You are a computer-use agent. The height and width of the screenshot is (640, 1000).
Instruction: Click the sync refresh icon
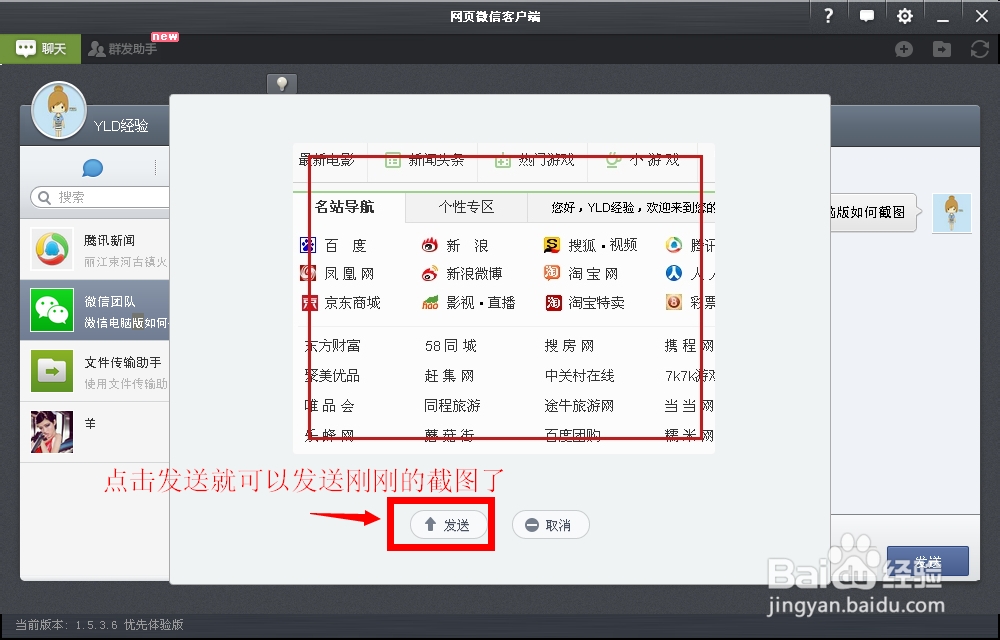(x=978, y=48)
